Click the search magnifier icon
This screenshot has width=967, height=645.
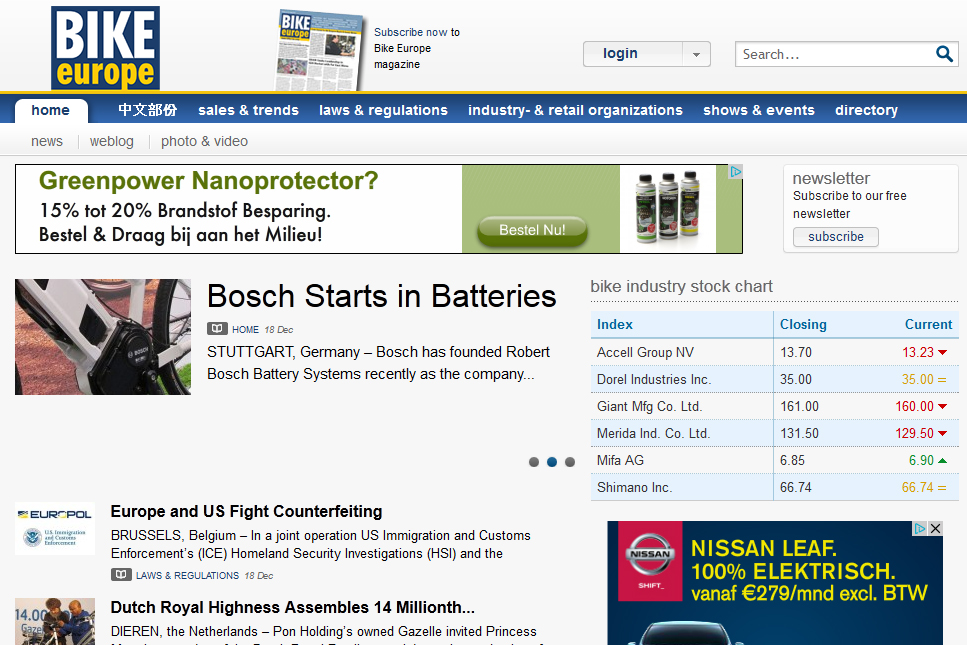point(944,54)
